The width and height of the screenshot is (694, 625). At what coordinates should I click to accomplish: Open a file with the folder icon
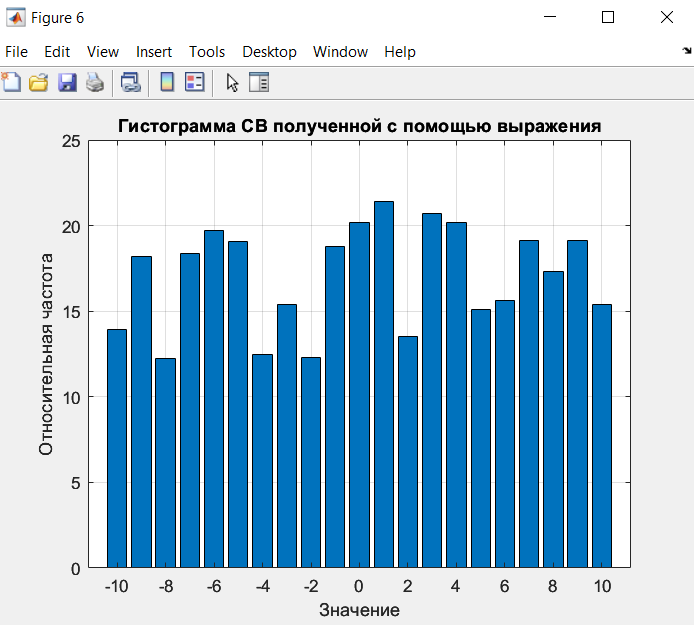pyautogui.click(x=39, y=82)
